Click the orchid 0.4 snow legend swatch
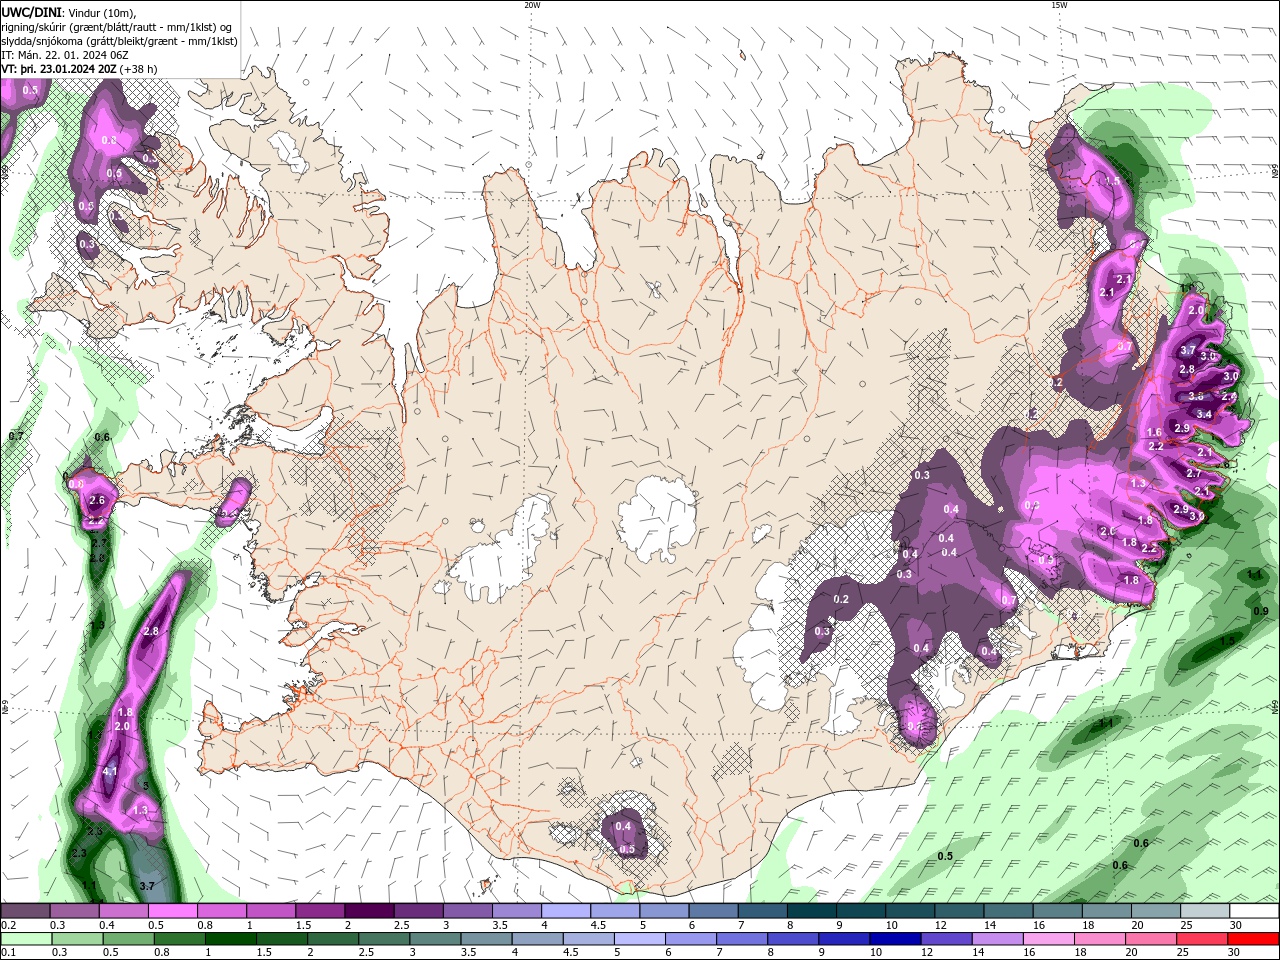 pos(124,911)
